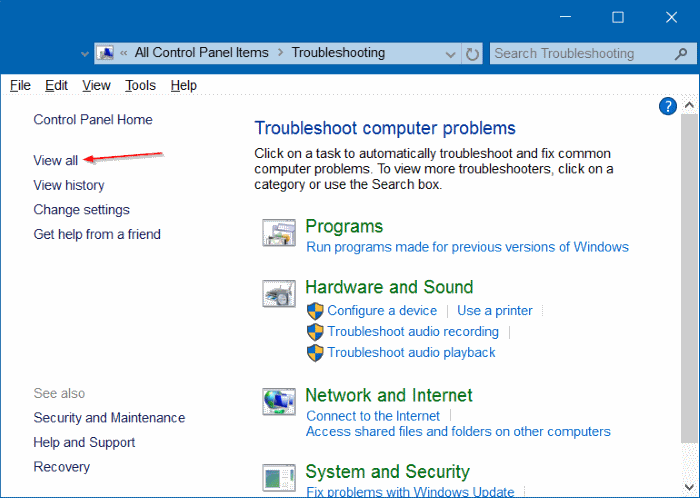
Task: Click Connect to the Internet
Action: (x=373, y=416)
